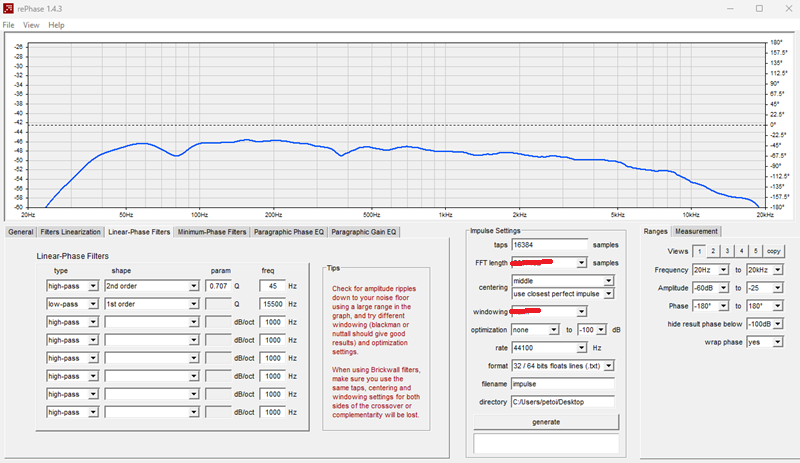Open the 2nd order shape dropdown
The image size is (800, 463).
[x=152, y=286]
